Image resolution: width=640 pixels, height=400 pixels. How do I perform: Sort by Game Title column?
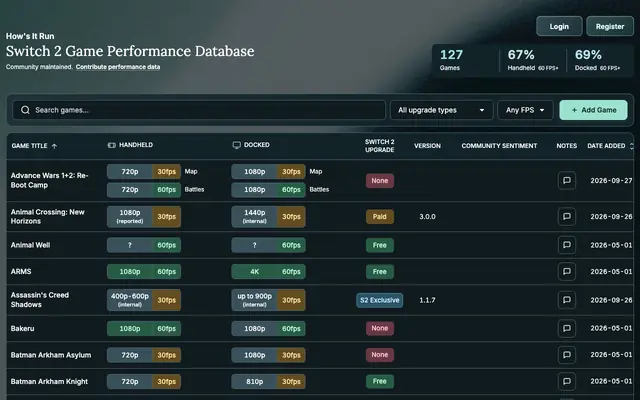(x=29, y=146)
